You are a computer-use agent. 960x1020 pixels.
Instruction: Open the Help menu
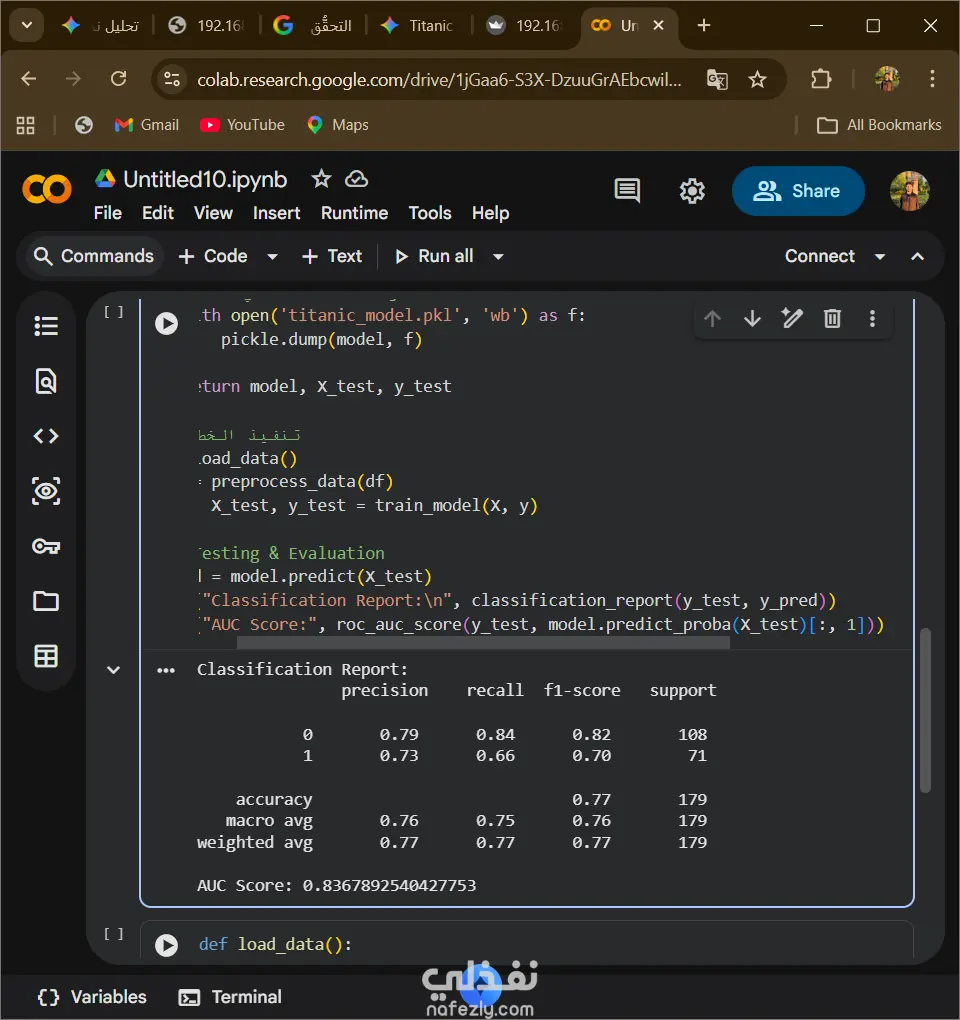click(x=490, y=213)
